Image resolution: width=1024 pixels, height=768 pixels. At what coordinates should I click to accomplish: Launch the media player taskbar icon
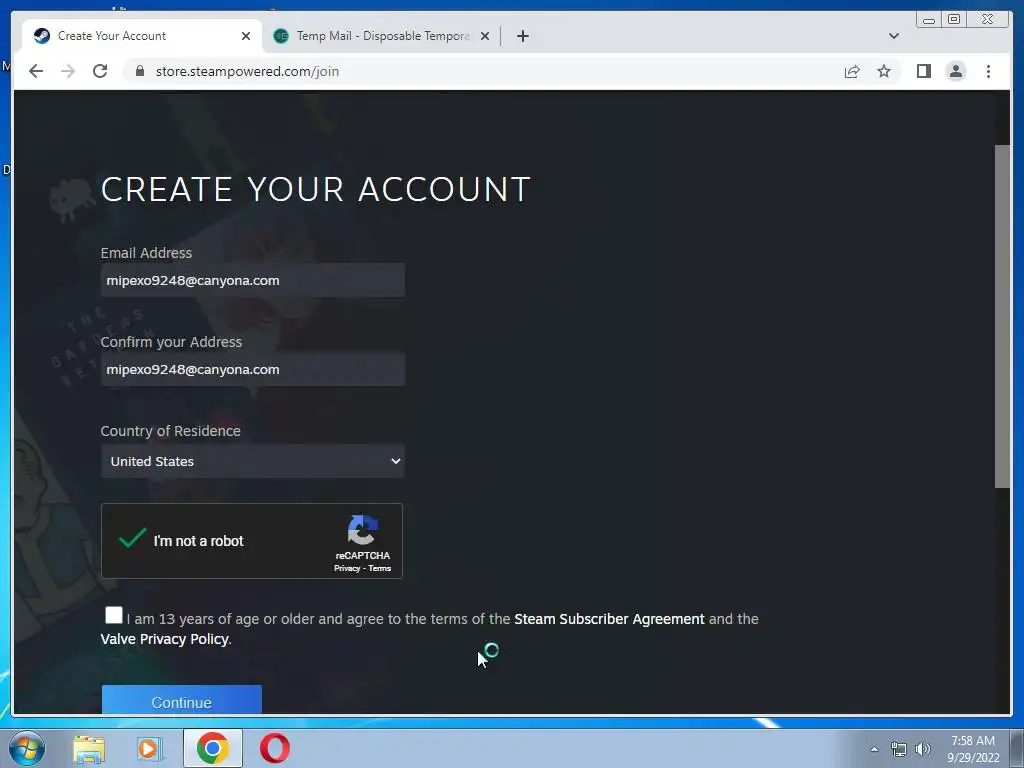tap(149, 748)
